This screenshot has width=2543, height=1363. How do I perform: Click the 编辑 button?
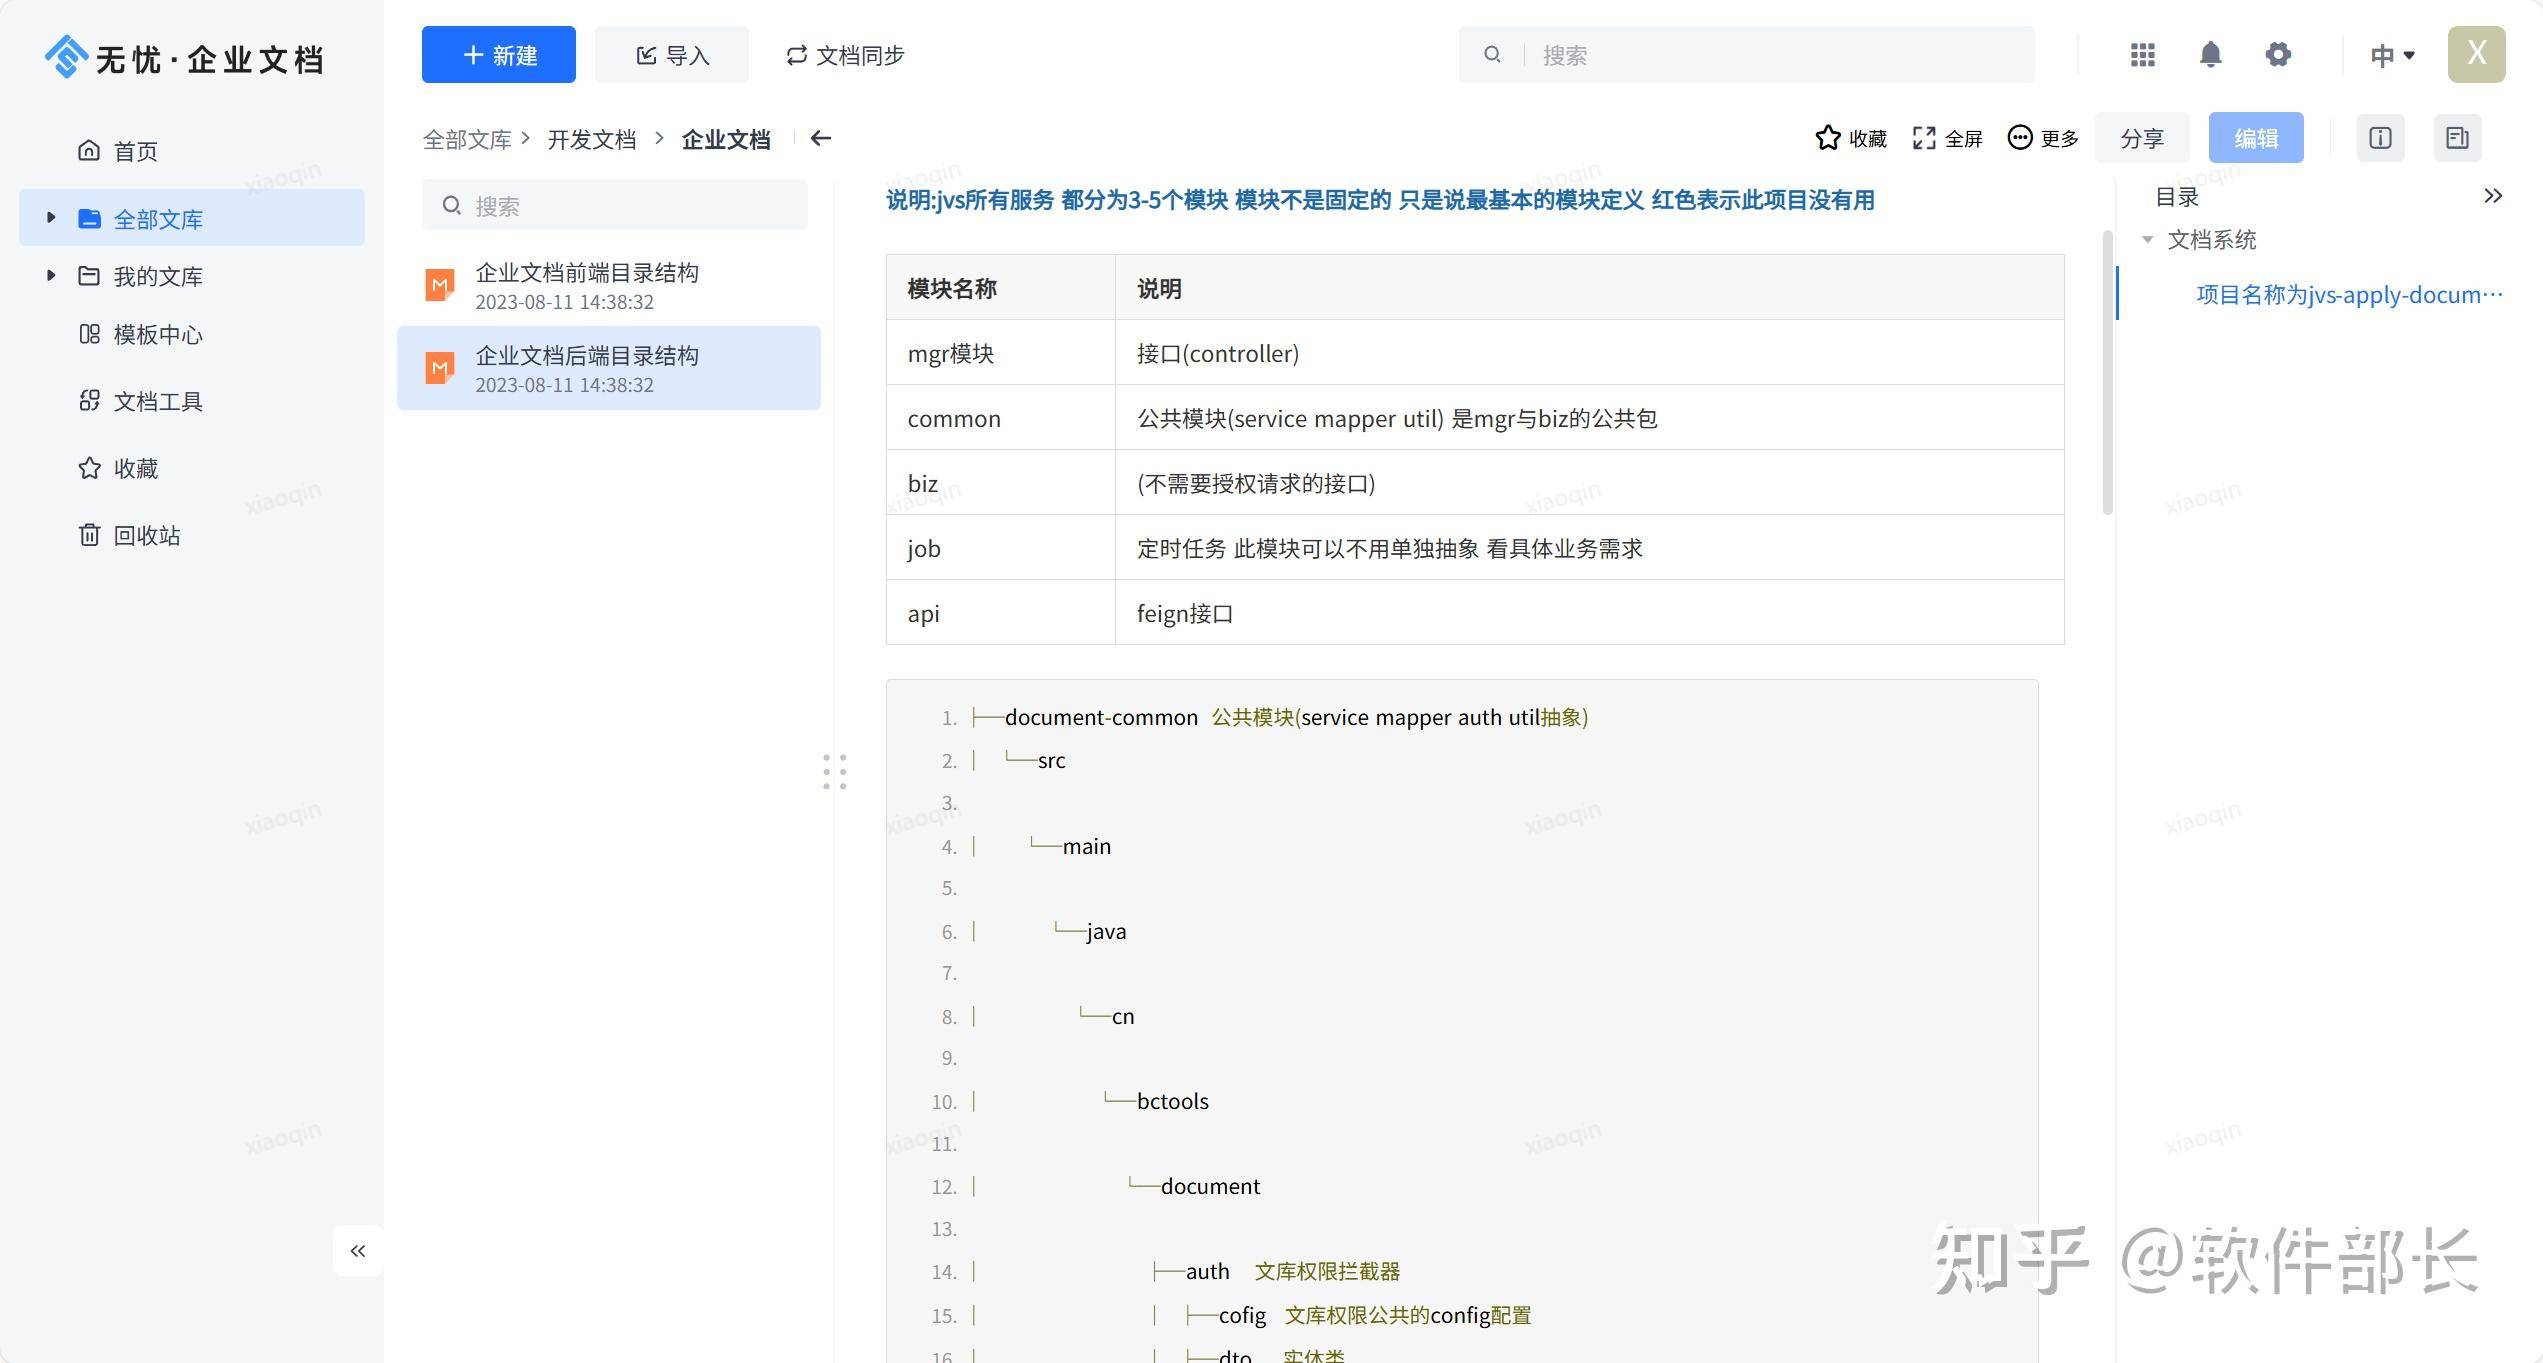(2256, 138)
